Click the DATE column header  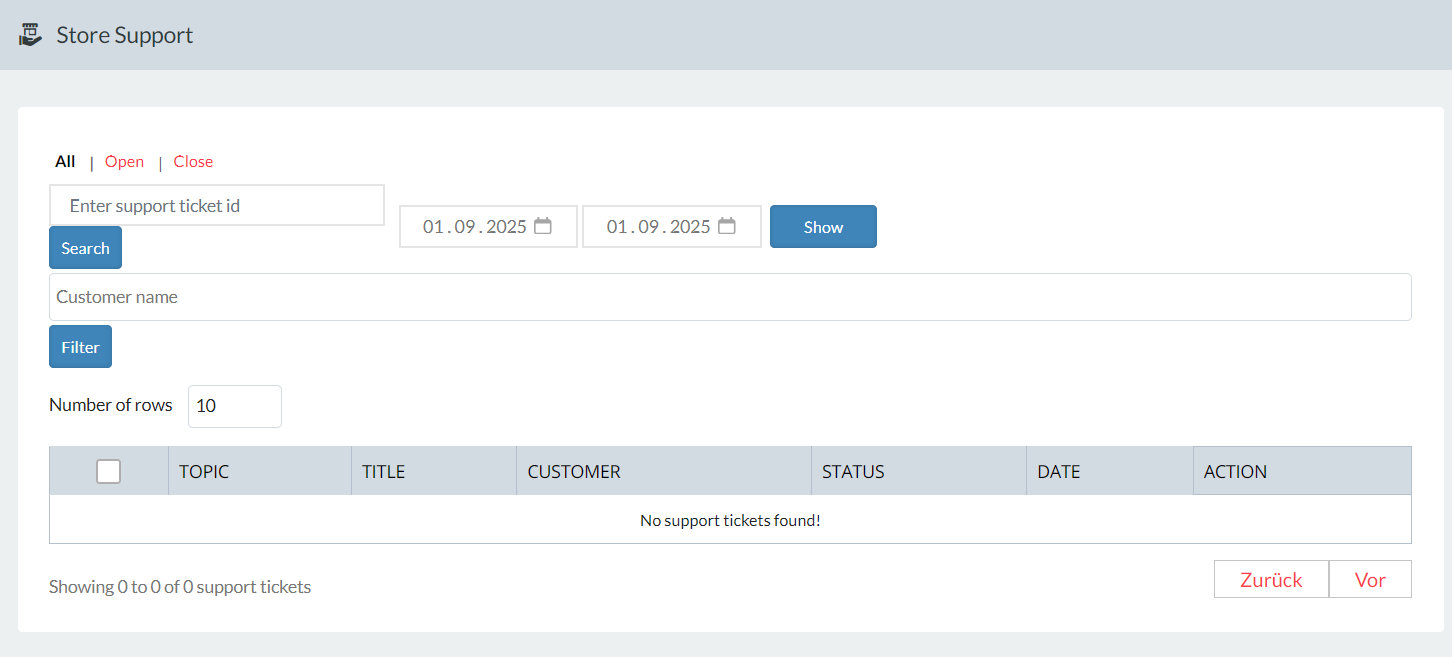click(1059, 471)
